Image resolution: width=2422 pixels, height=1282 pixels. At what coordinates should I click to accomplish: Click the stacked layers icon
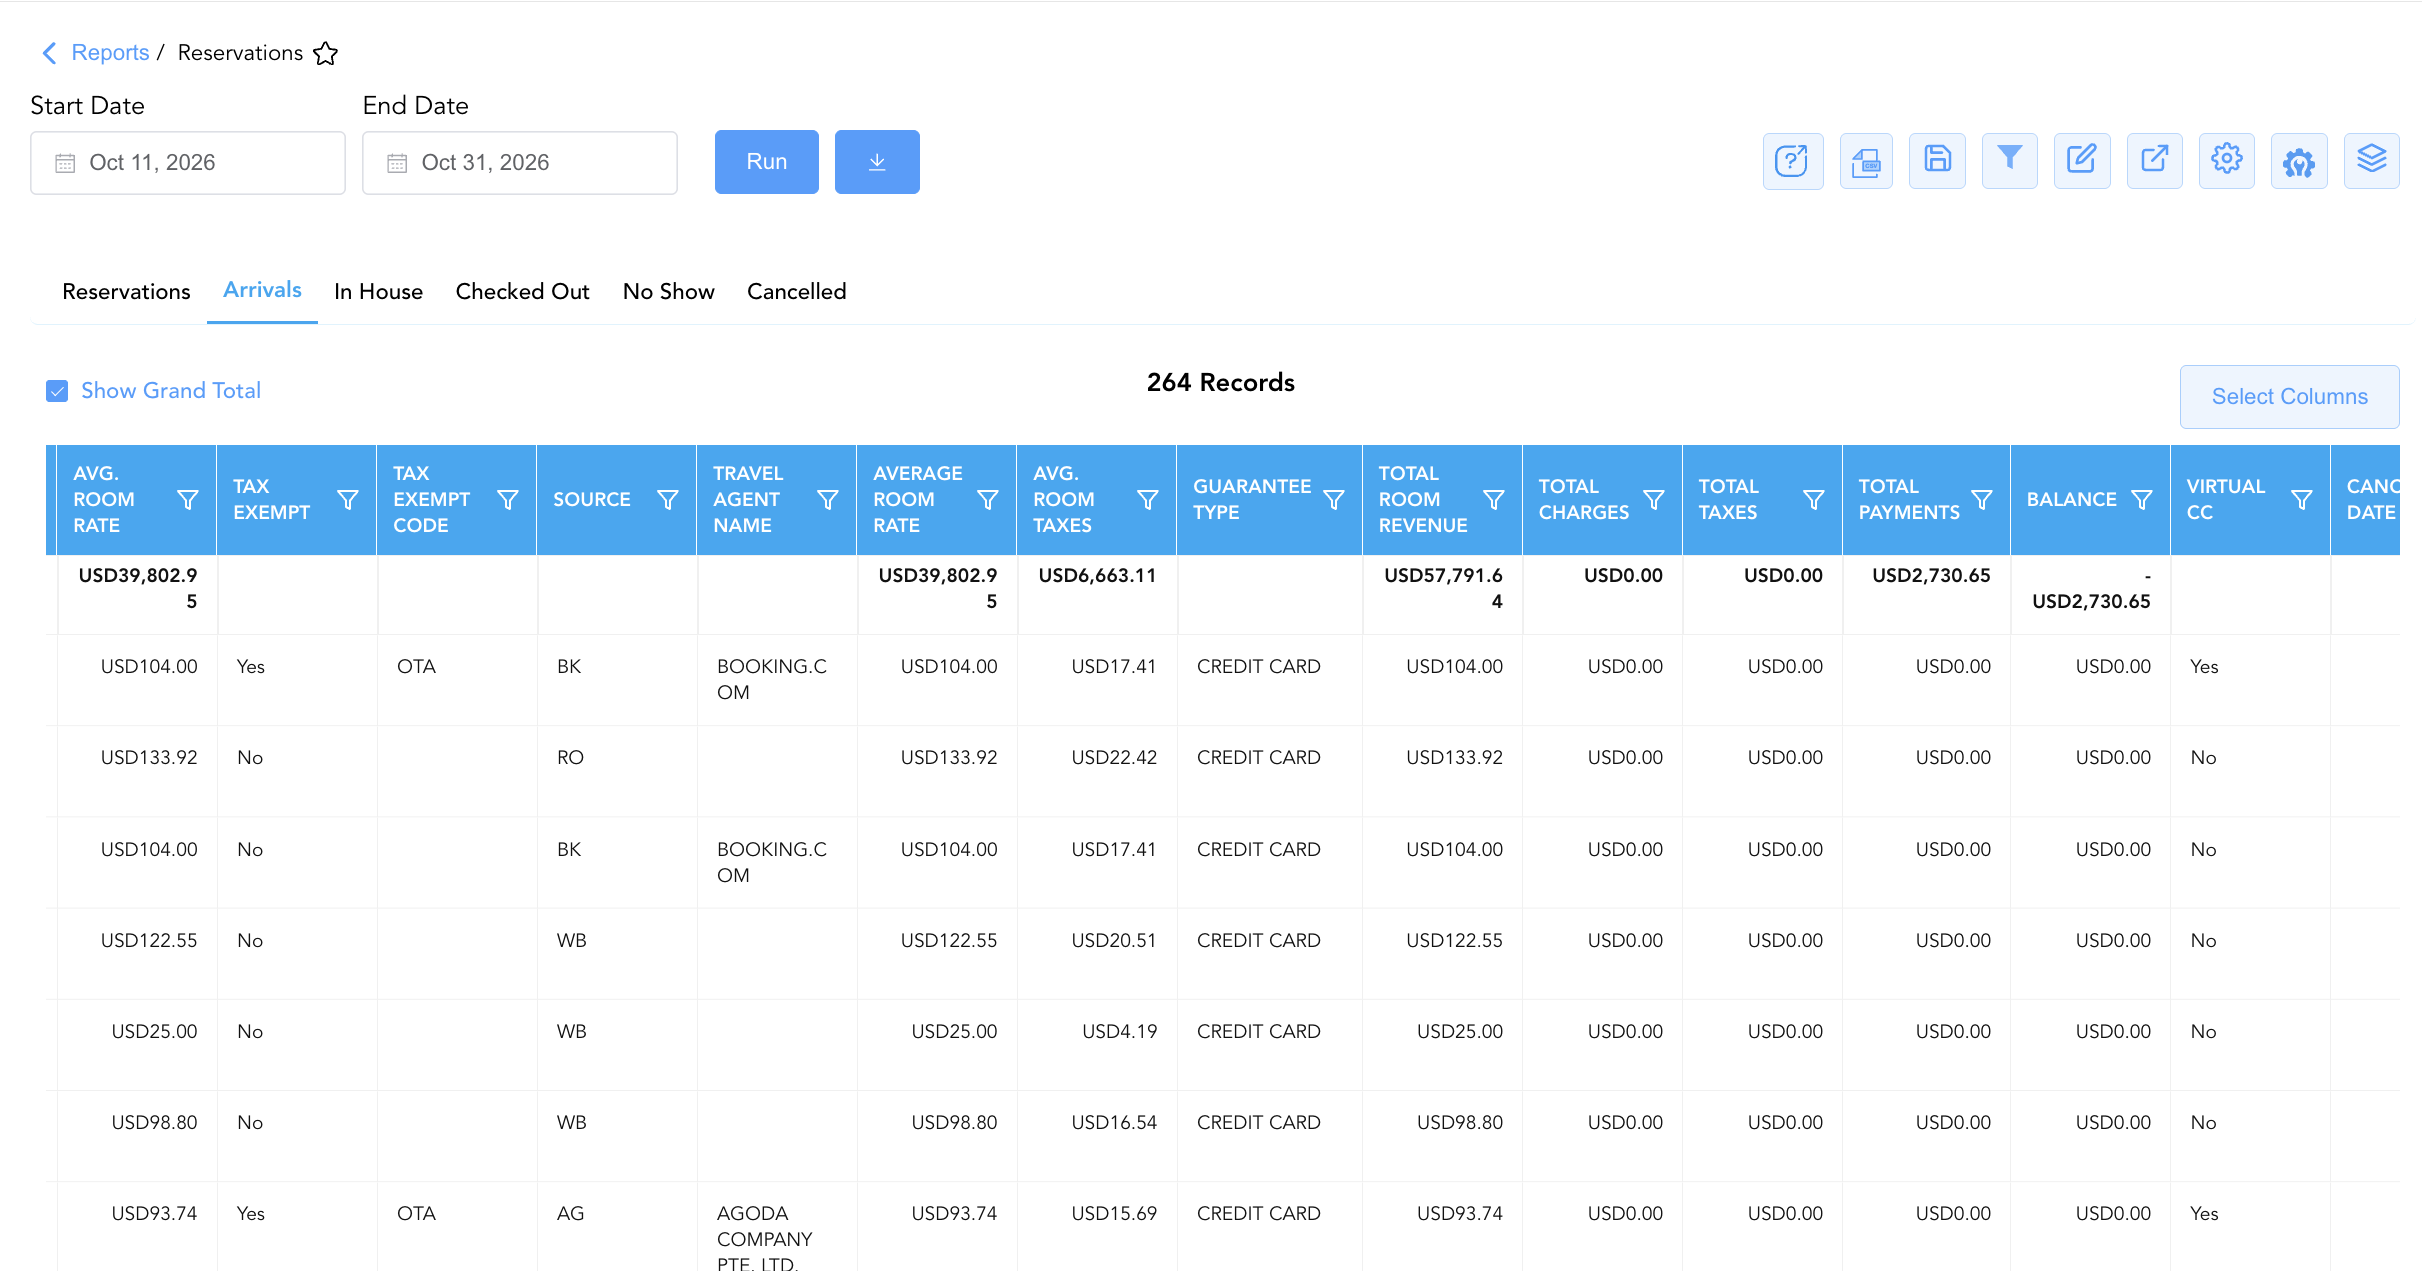click(2371, 161)
